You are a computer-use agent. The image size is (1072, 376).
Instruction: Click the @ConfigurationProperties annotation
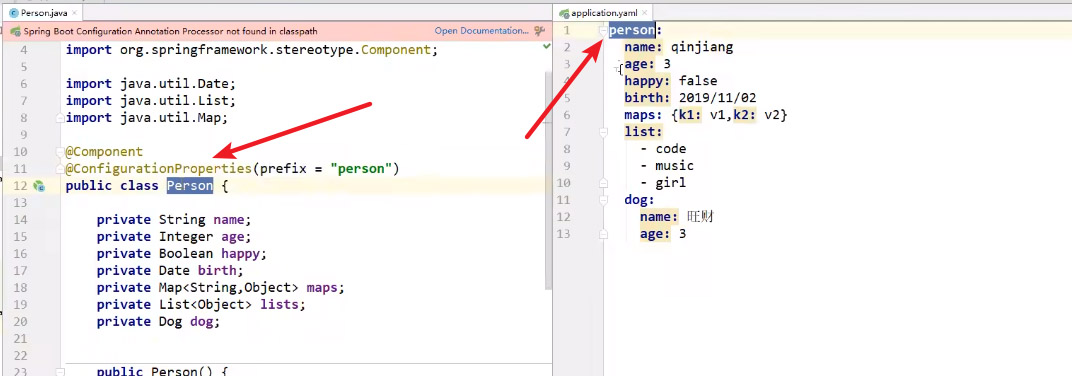[158, 169]
